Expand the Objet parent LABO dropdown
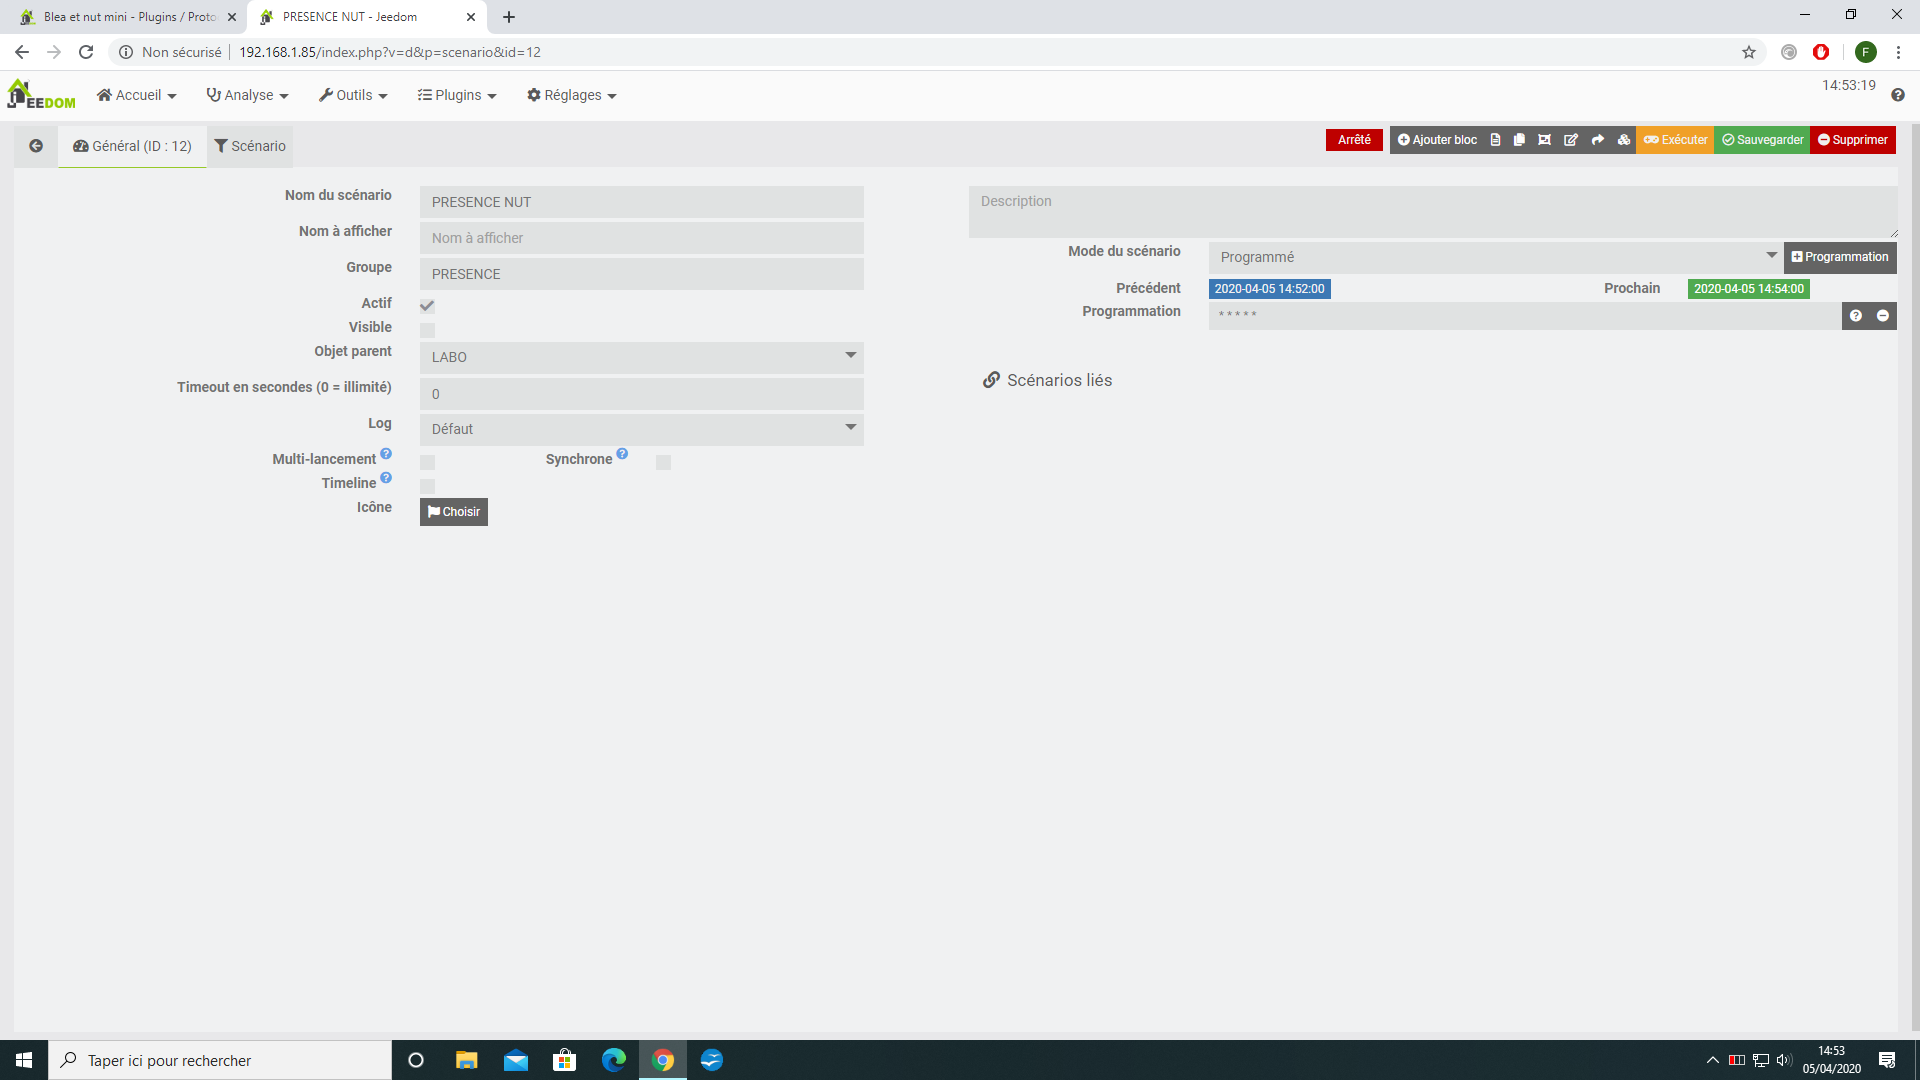The width and height of the screenshot is (1920, 1080). tap(641, 357)
